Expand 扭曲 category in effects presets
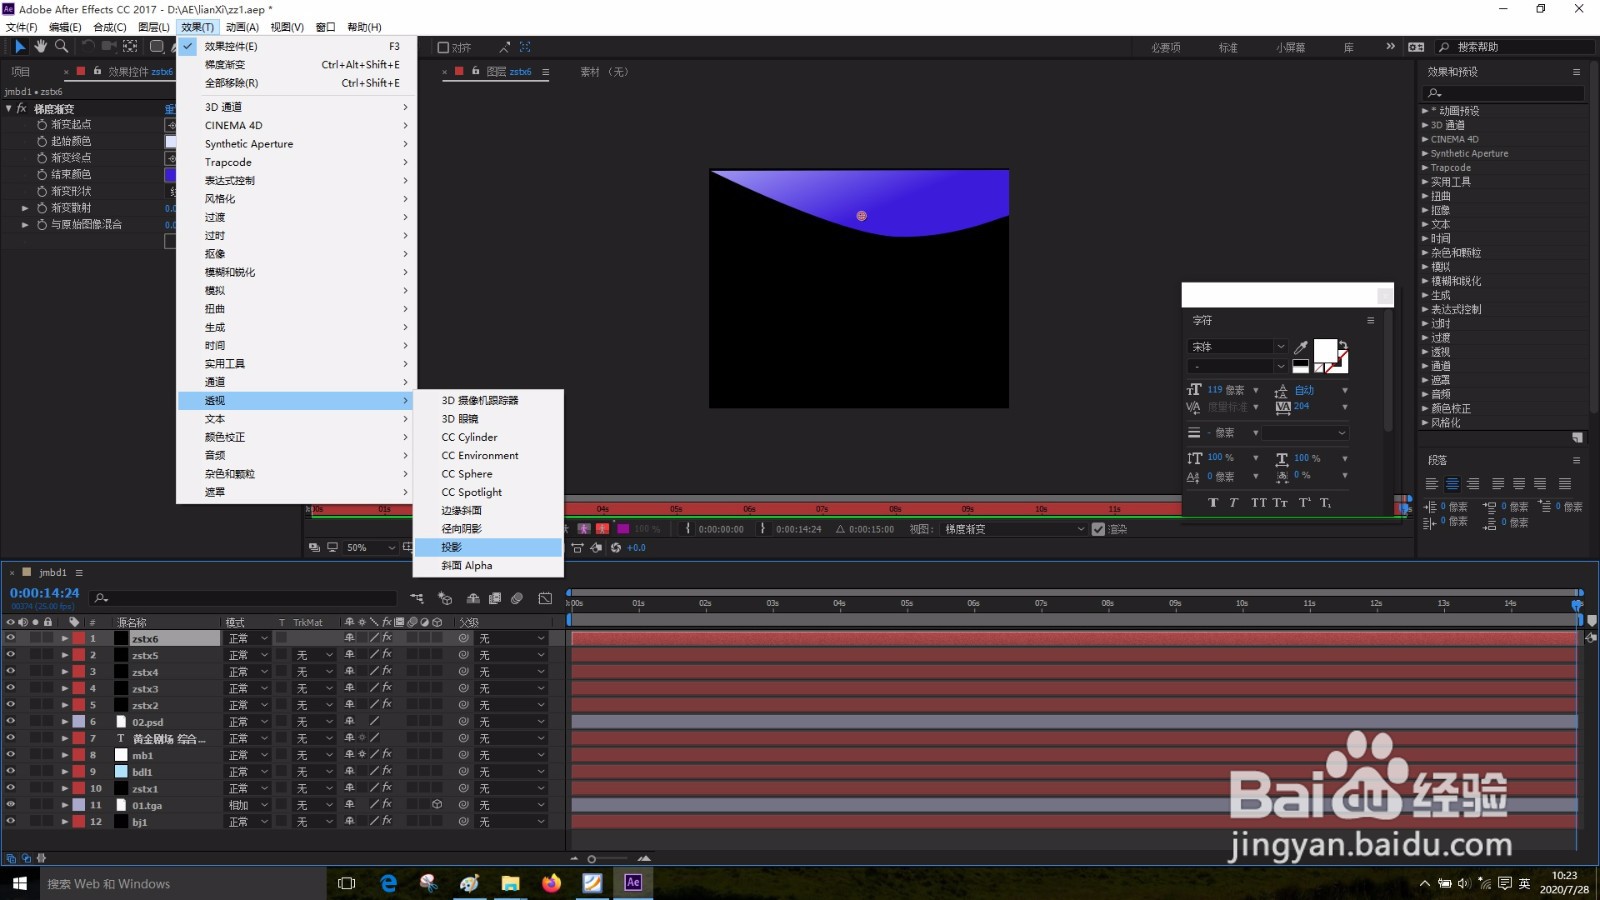The image size is (1600, 900). (1425, 196)
